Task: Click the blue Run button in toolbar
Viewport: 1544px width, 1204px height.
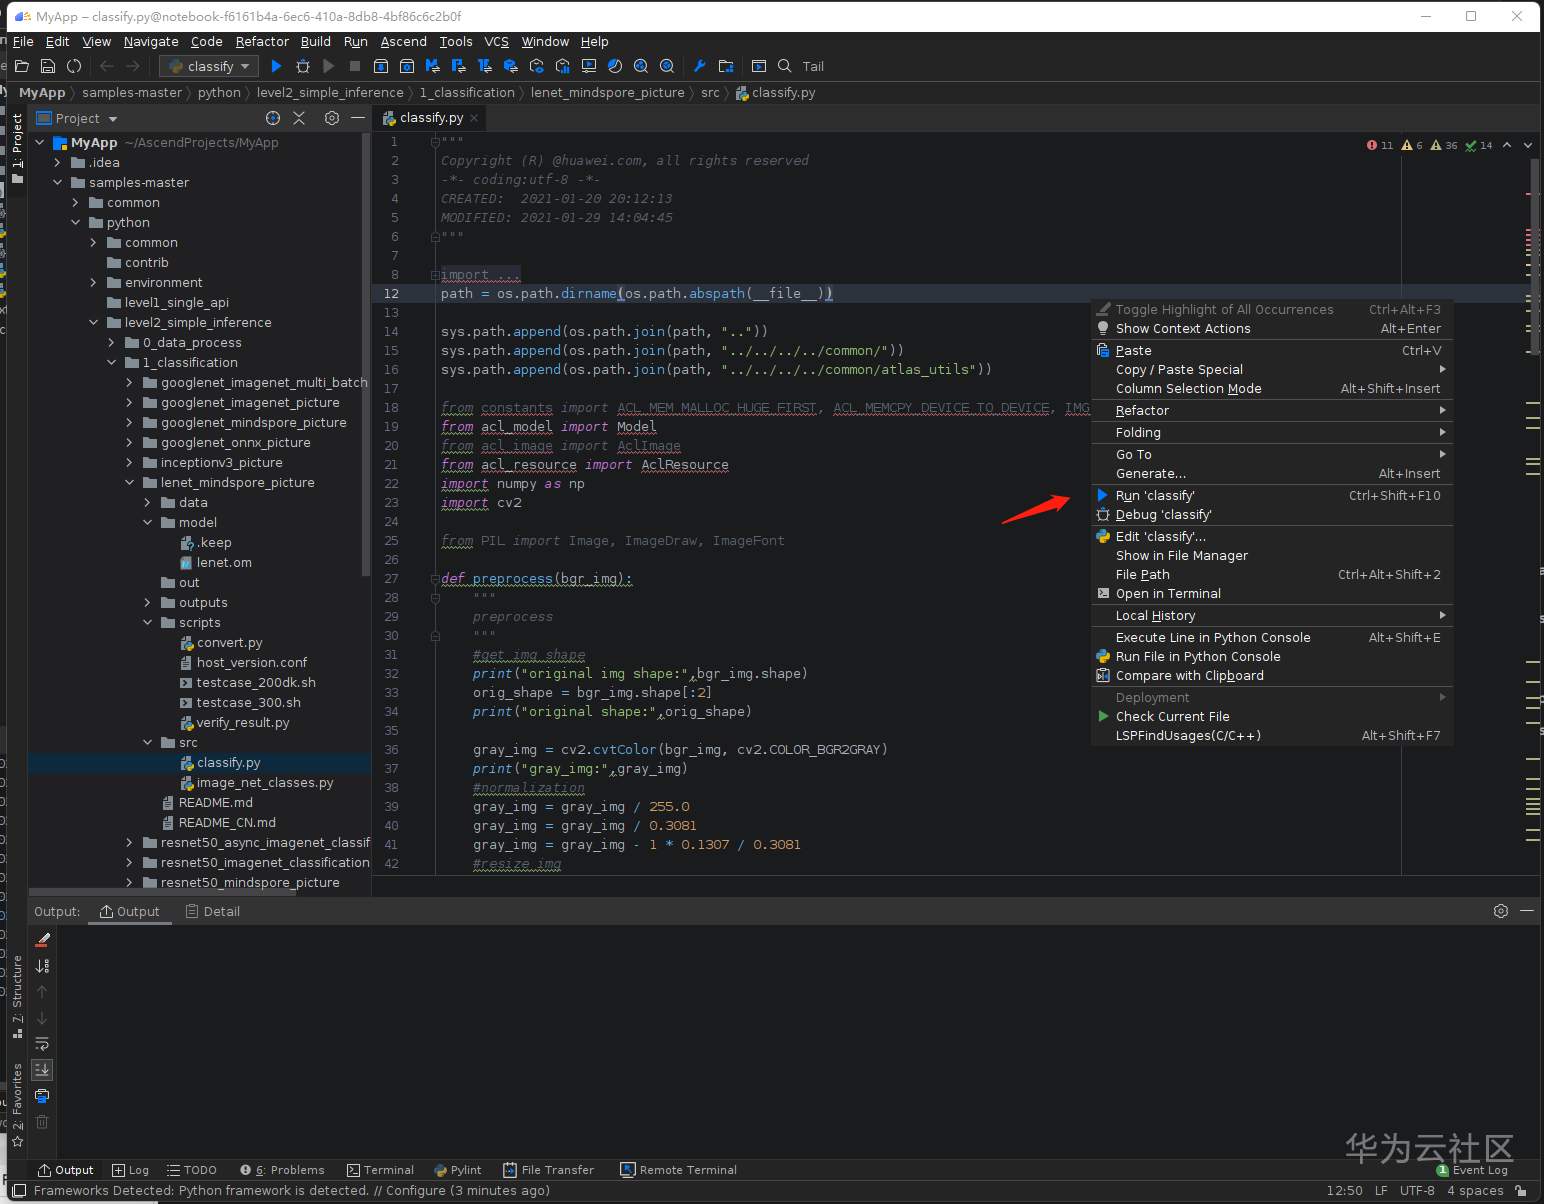Action: 277,66
